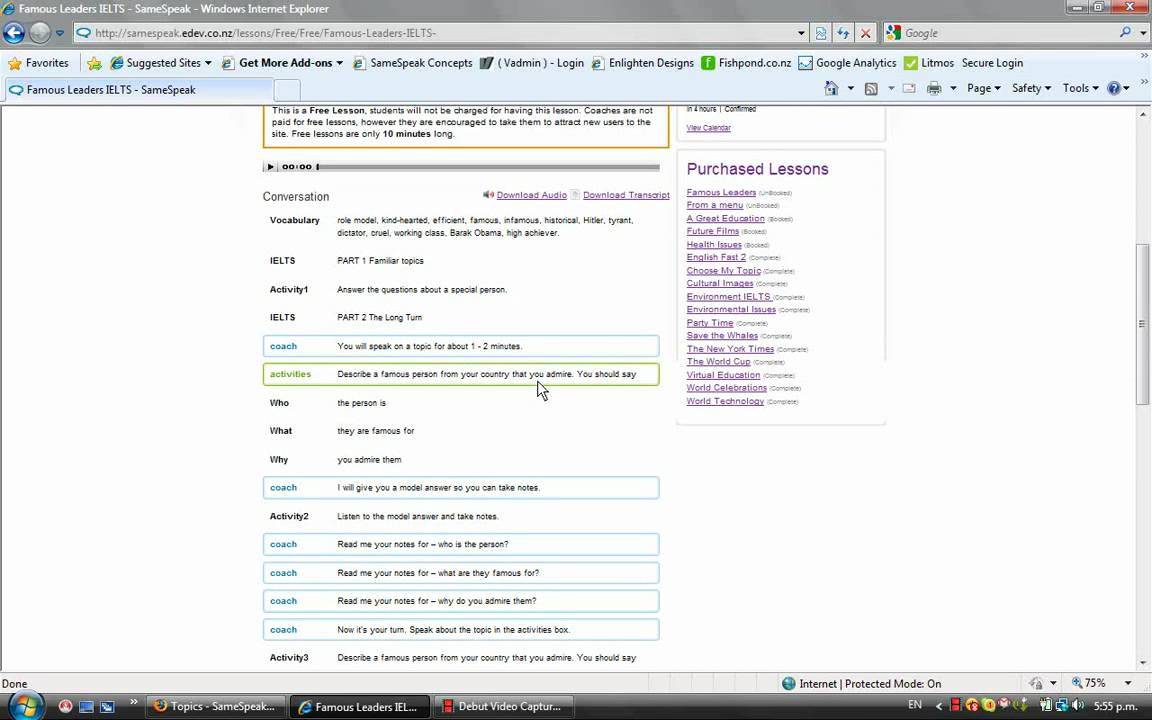Viewport: 1152px width, 720px height.
Task: Expand the address bar history dropdown
Action: (x=801, y=33)
